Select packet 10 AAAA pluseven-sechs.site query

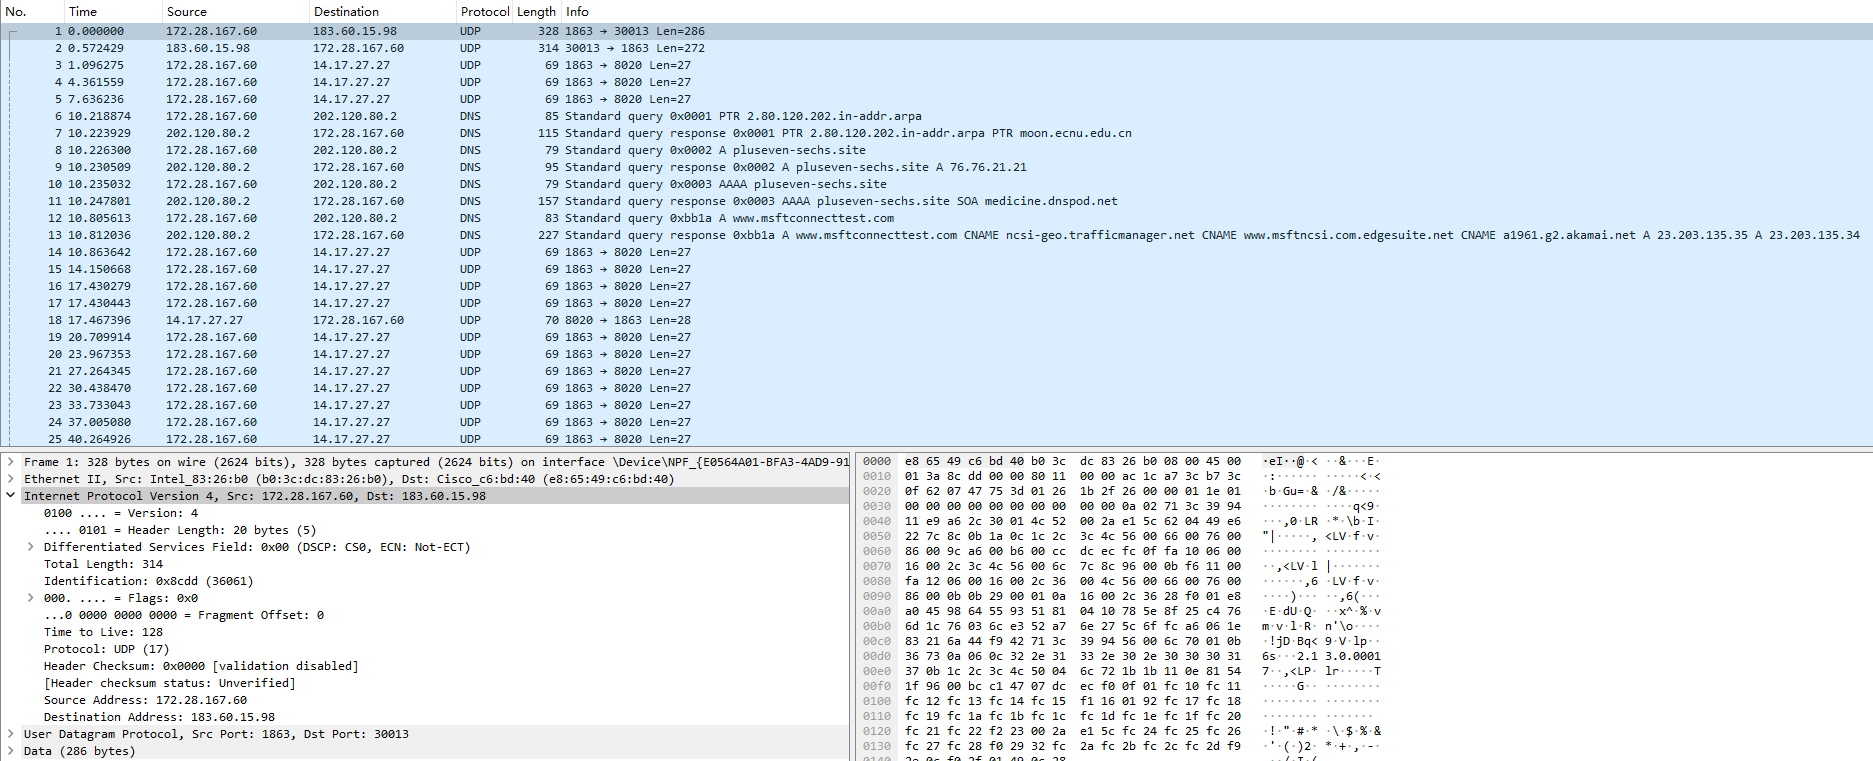tap(936, 184)
